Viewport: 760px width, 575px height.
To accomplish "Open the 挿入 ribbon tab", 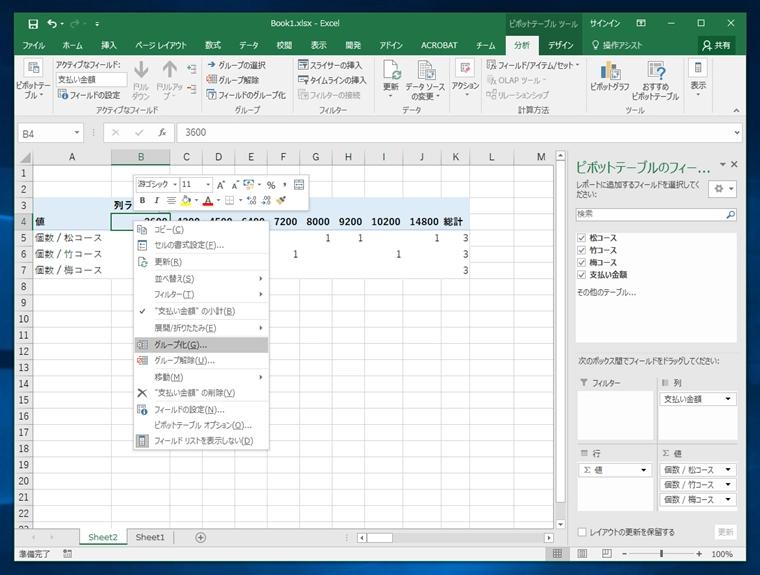I will pyautogui.click(x=109, y=45).
